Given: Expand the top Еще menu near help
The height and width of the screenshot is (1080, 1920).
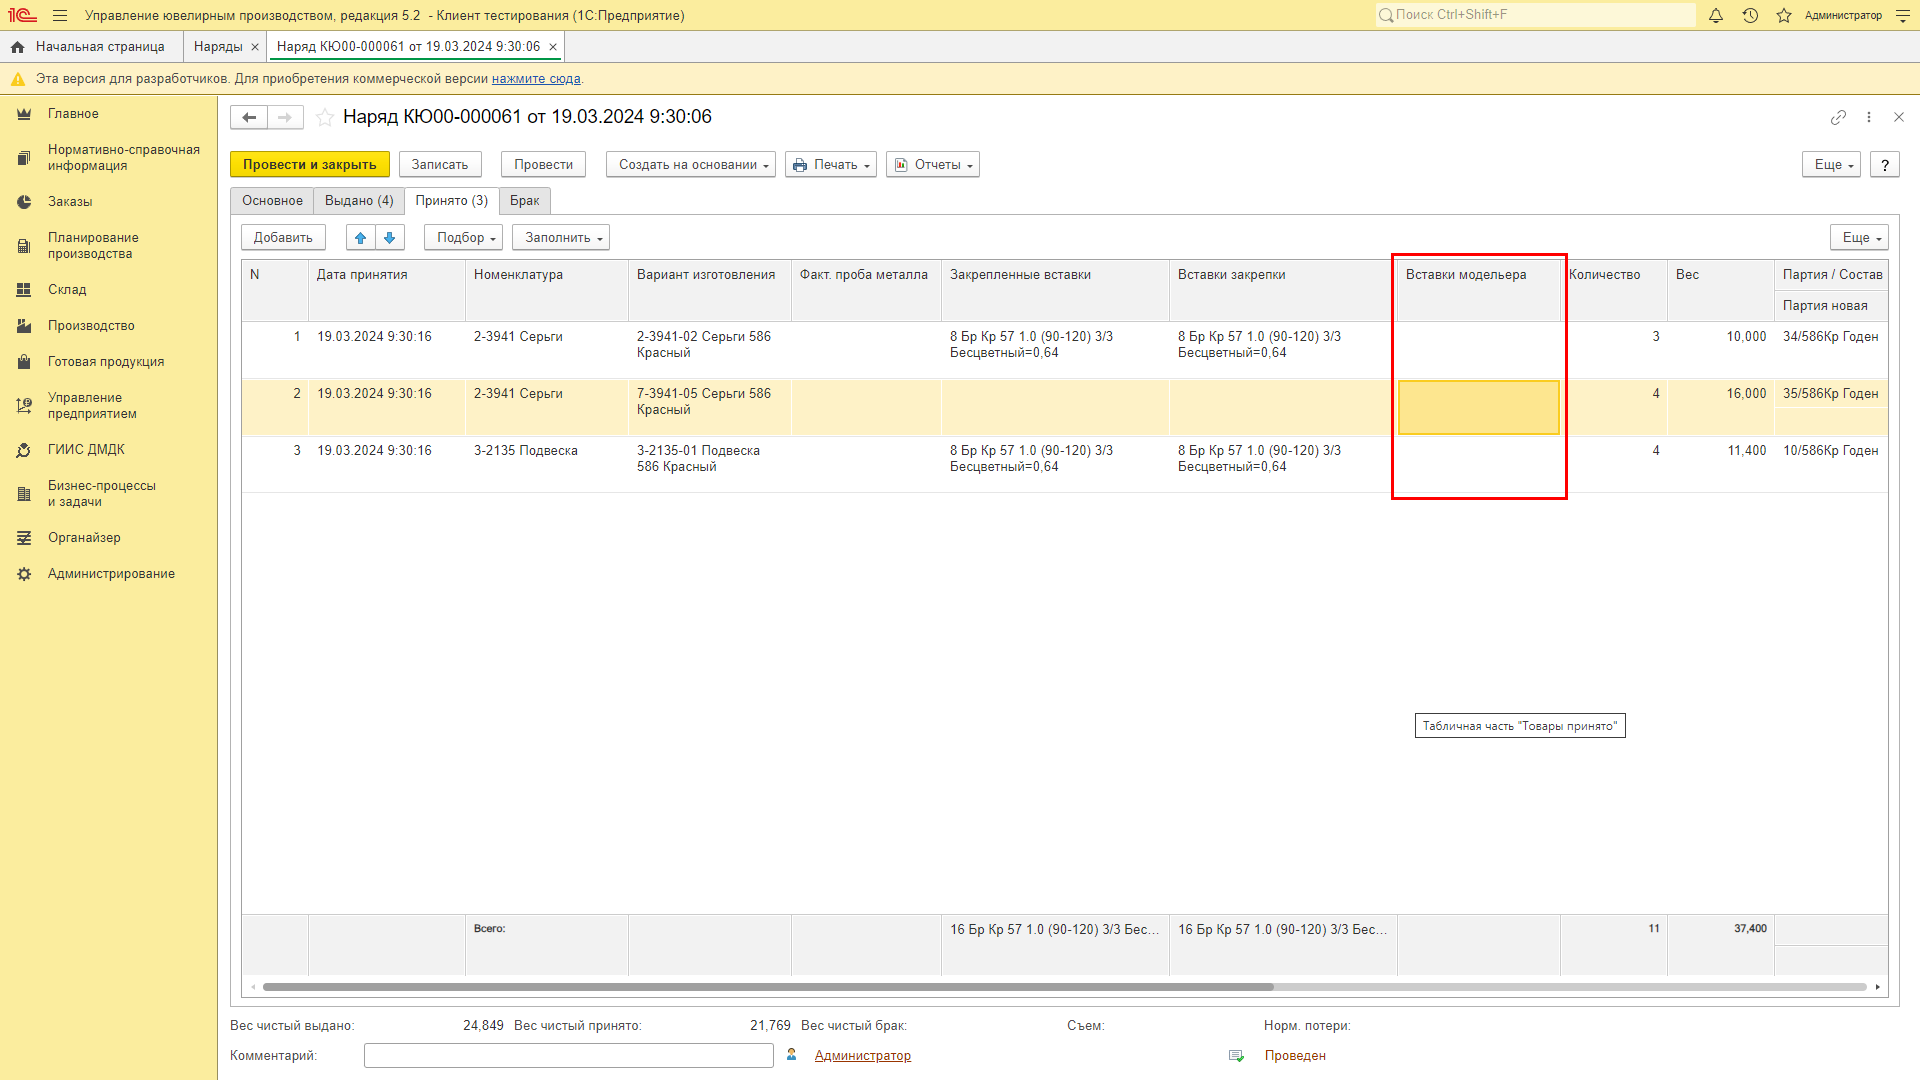Looking at the screenshot, I should 1831,165.
